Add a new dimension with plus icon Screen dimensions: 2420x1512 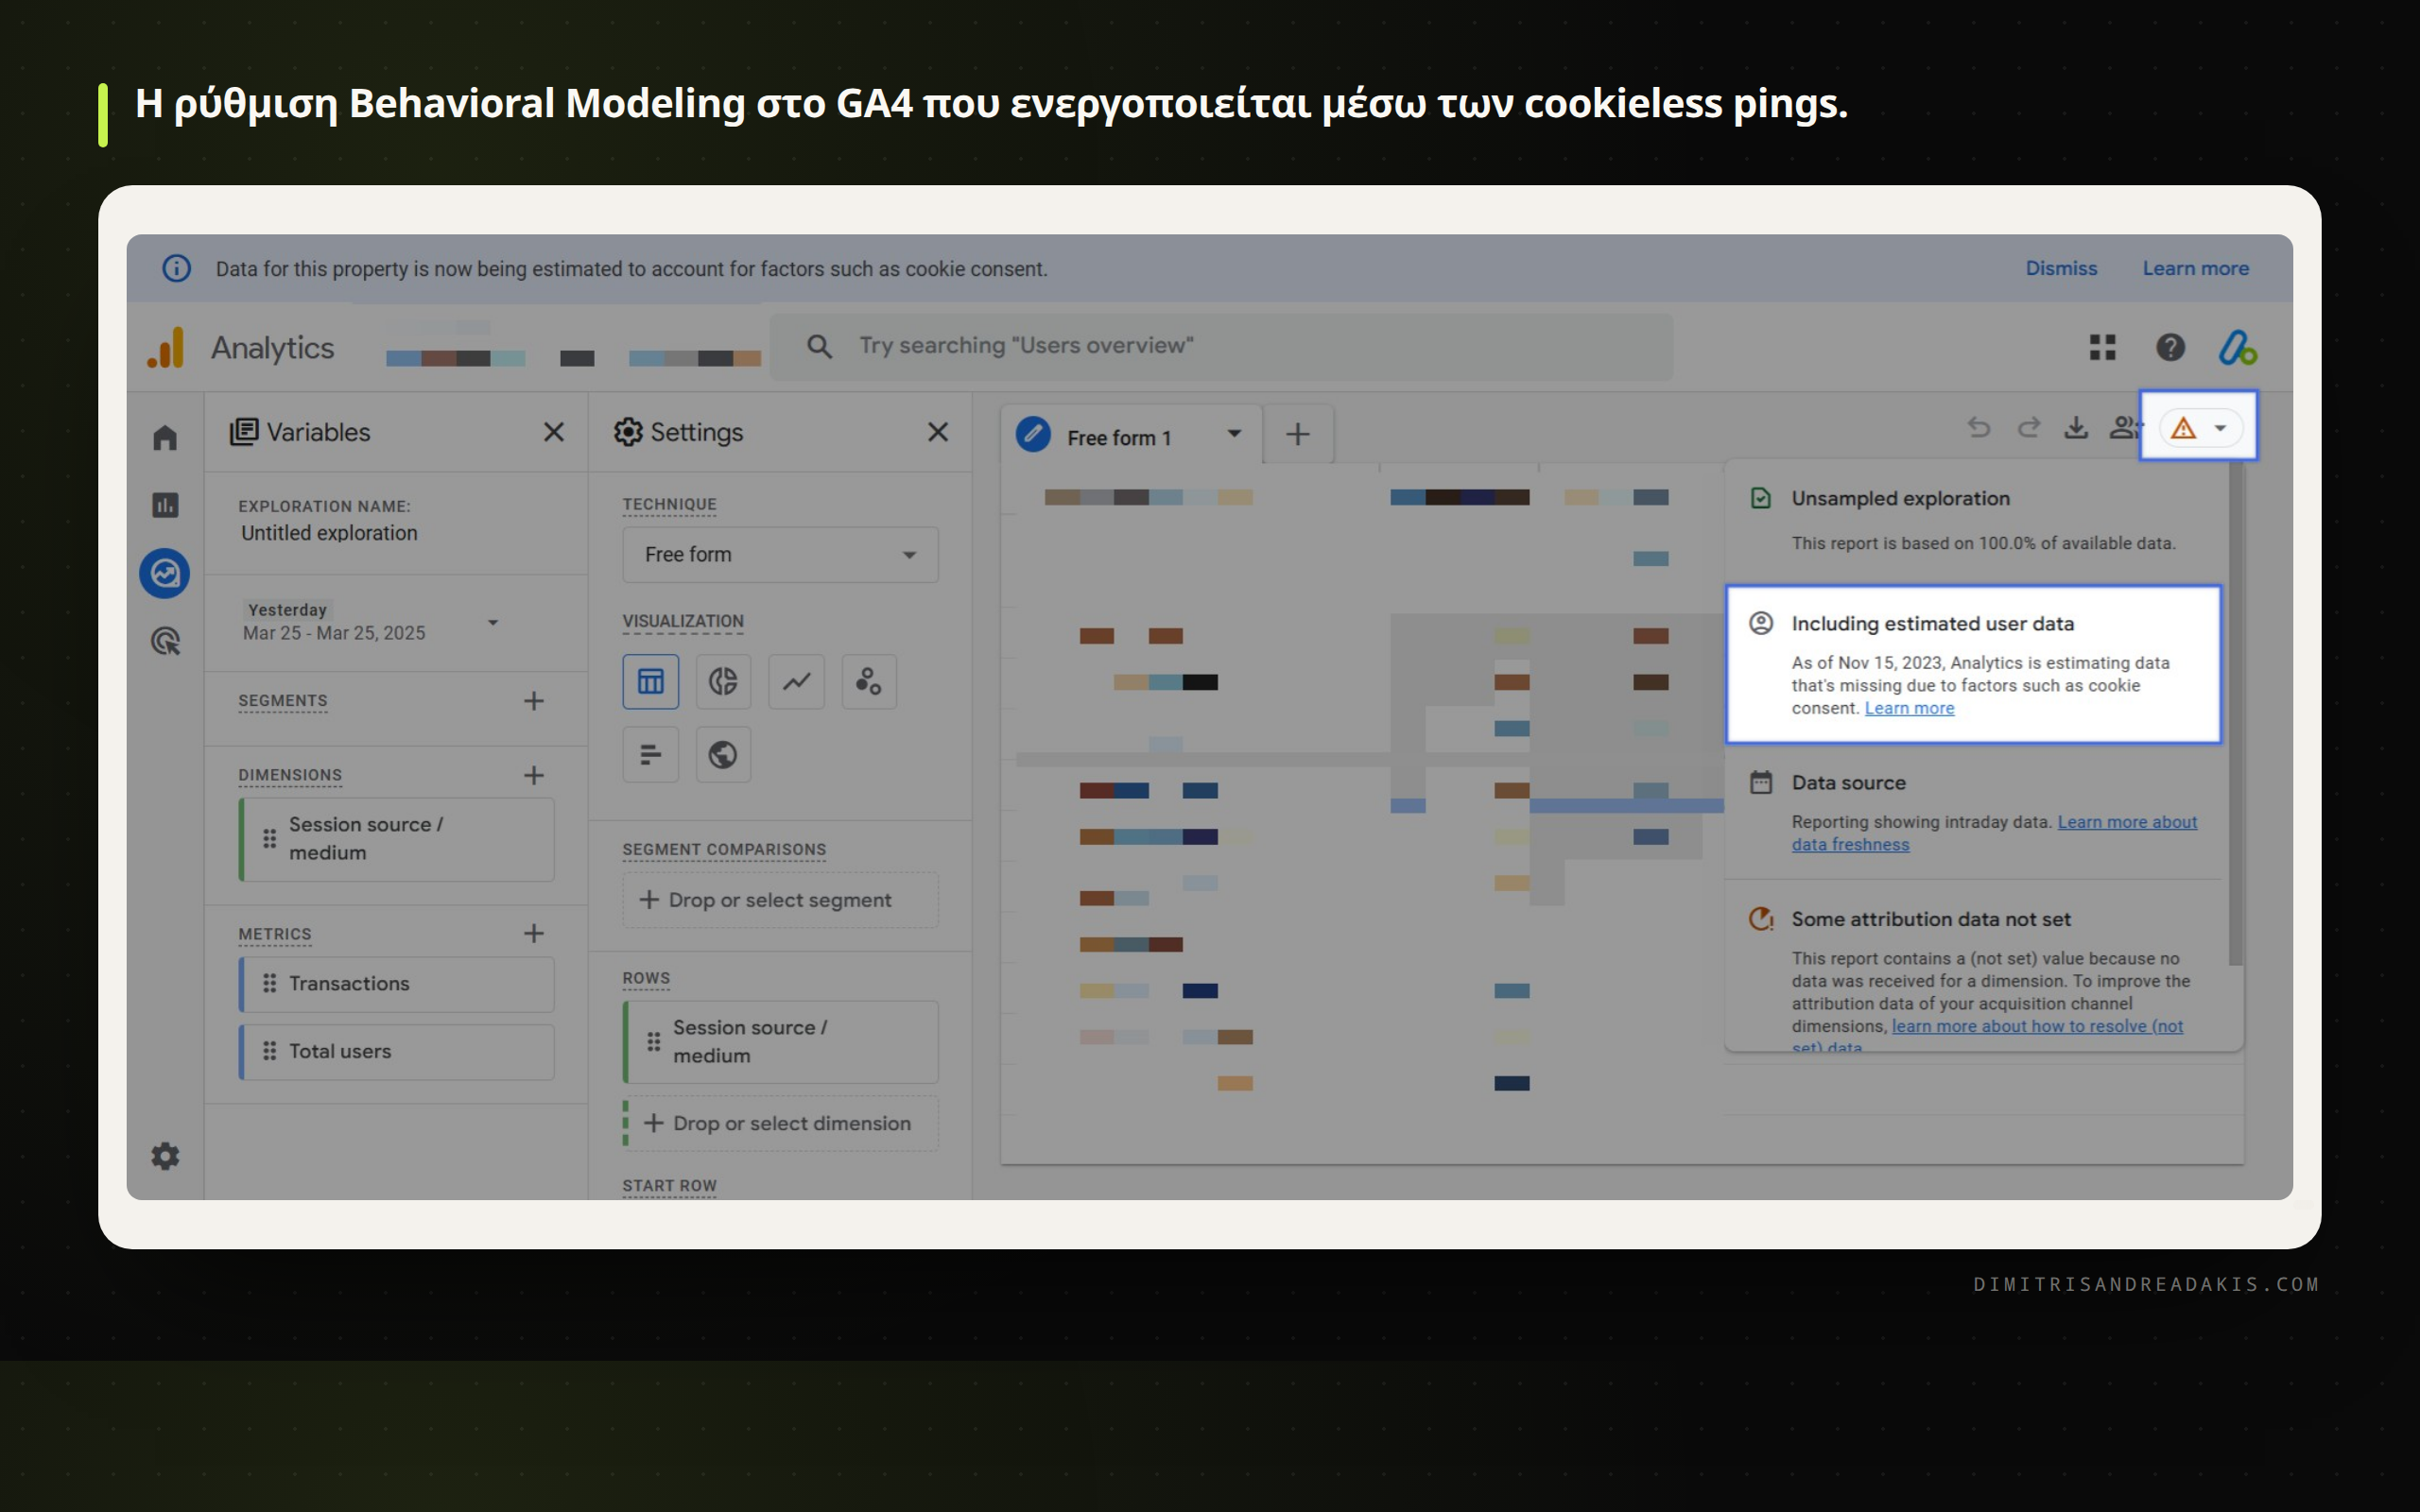pos(534,775)
